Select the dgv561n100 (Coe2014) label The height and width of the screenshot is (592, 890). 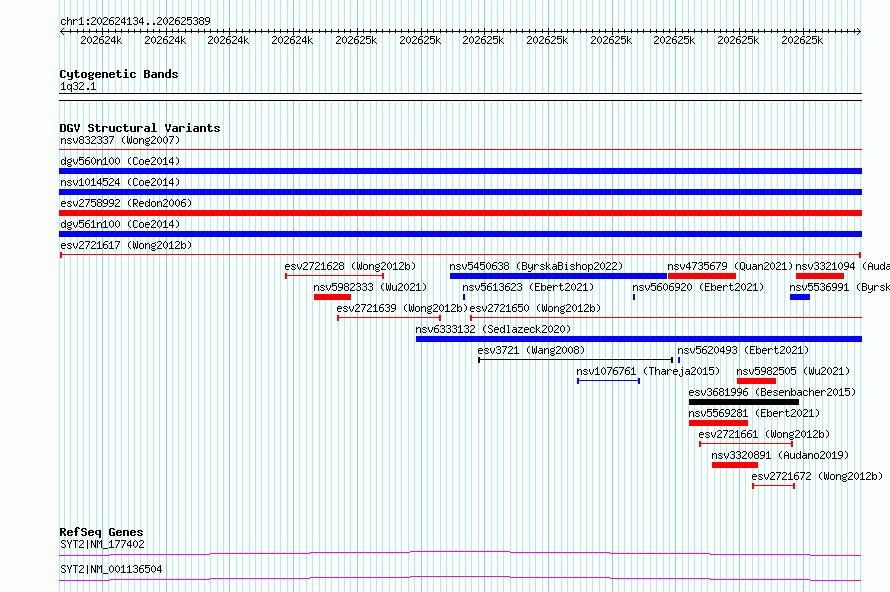point(120,224)
